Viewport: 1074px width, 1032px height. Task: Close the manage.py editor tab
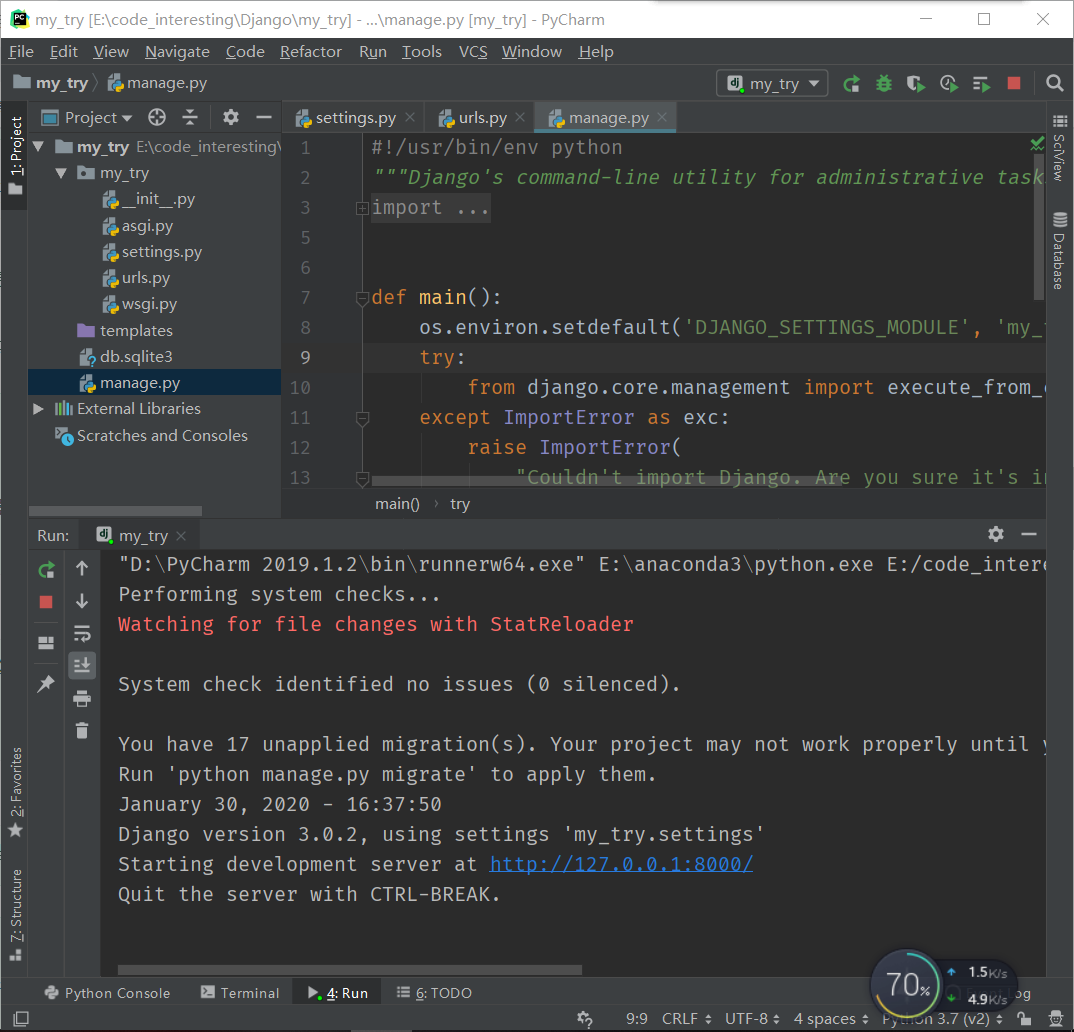tap(662, 117)
